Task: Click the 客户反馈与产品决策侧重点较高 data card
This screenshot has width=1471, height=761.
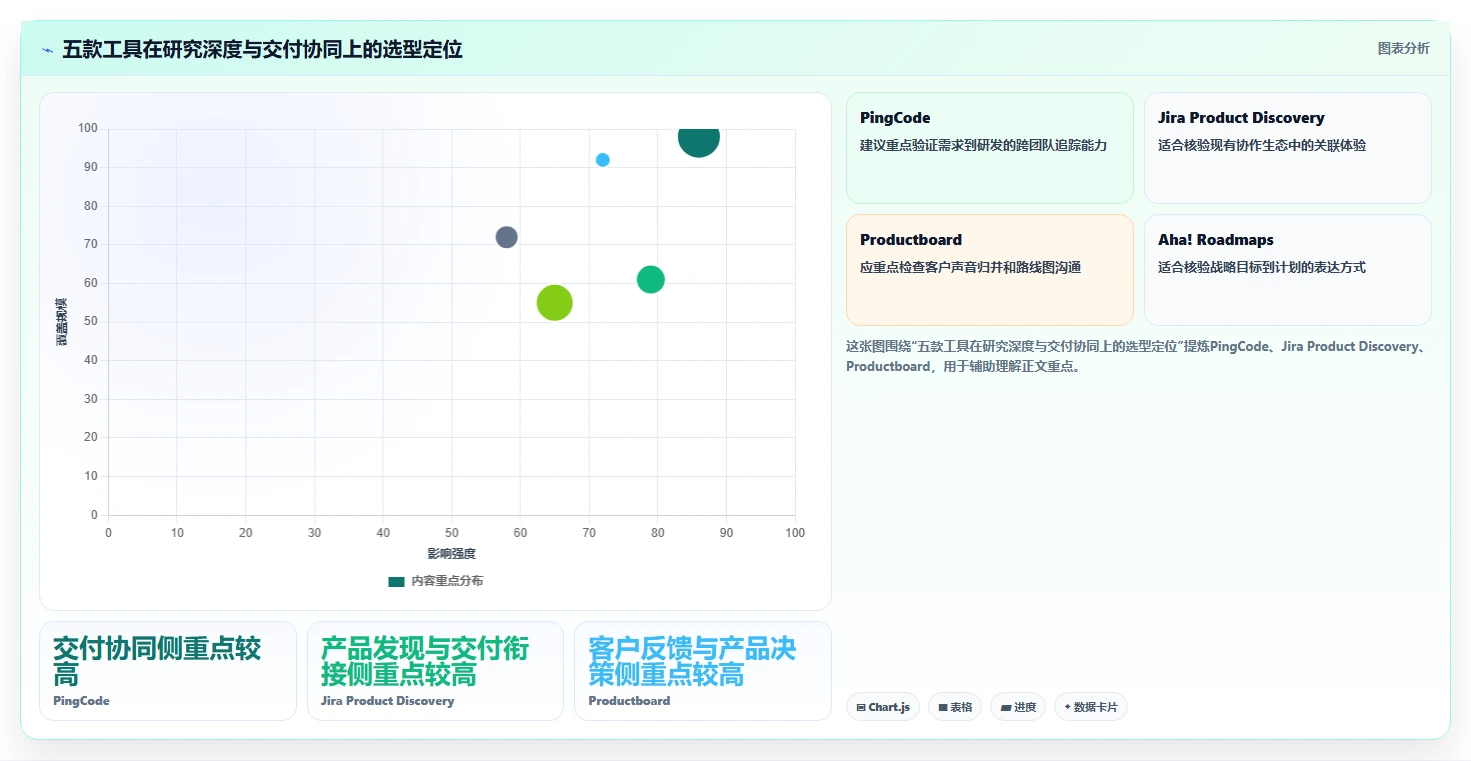Action: [x=703, y=671]
